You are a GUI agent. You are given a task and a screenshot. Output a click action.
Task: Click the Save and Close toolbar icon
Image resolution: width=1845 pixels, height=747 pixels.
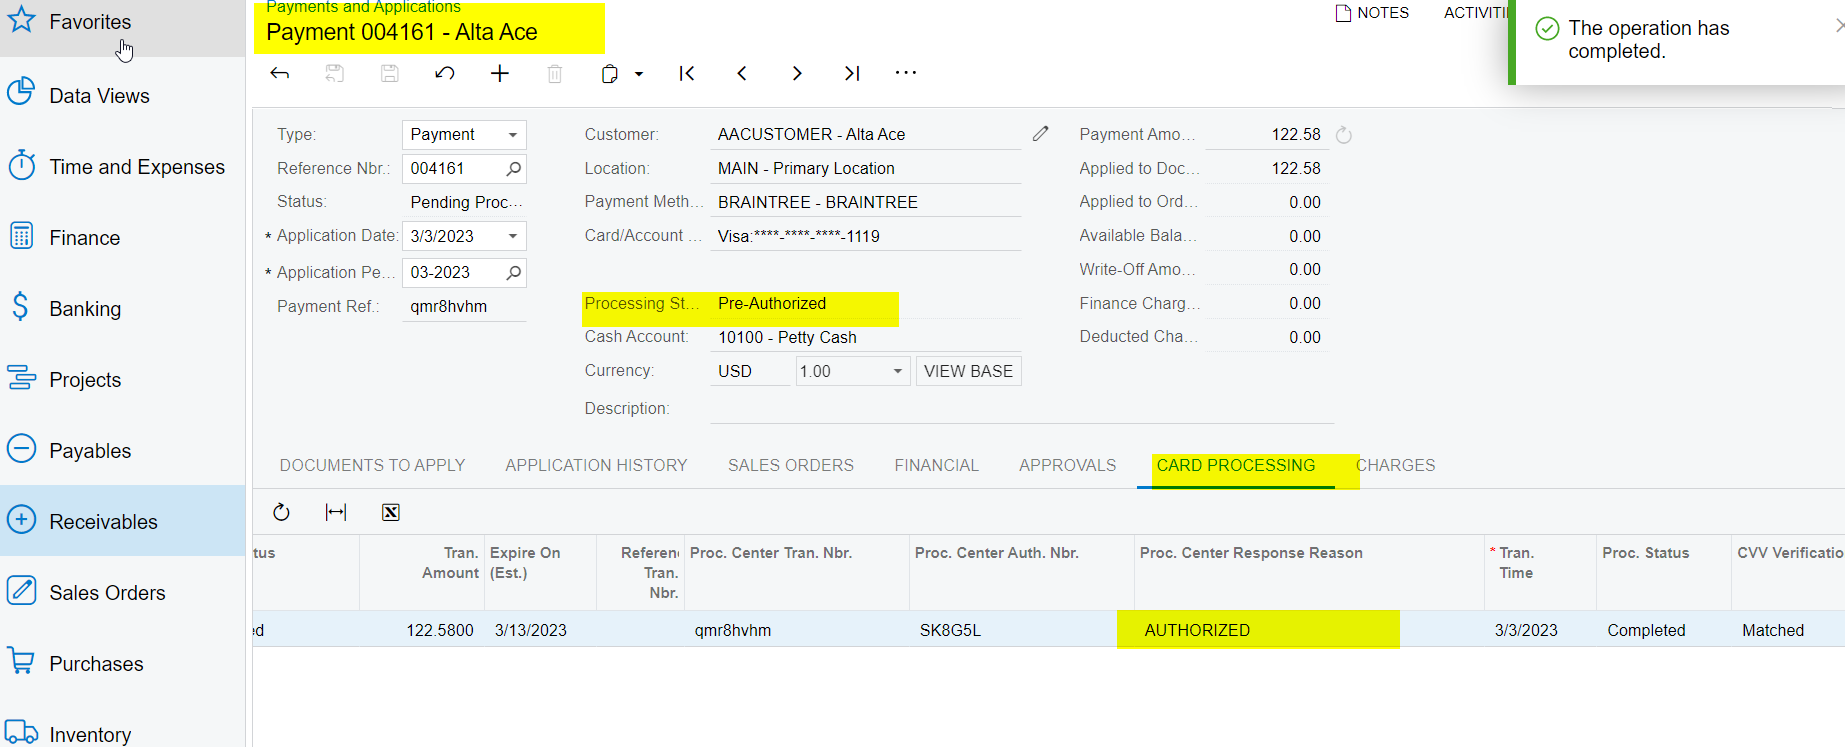click(x=335, y=73)
